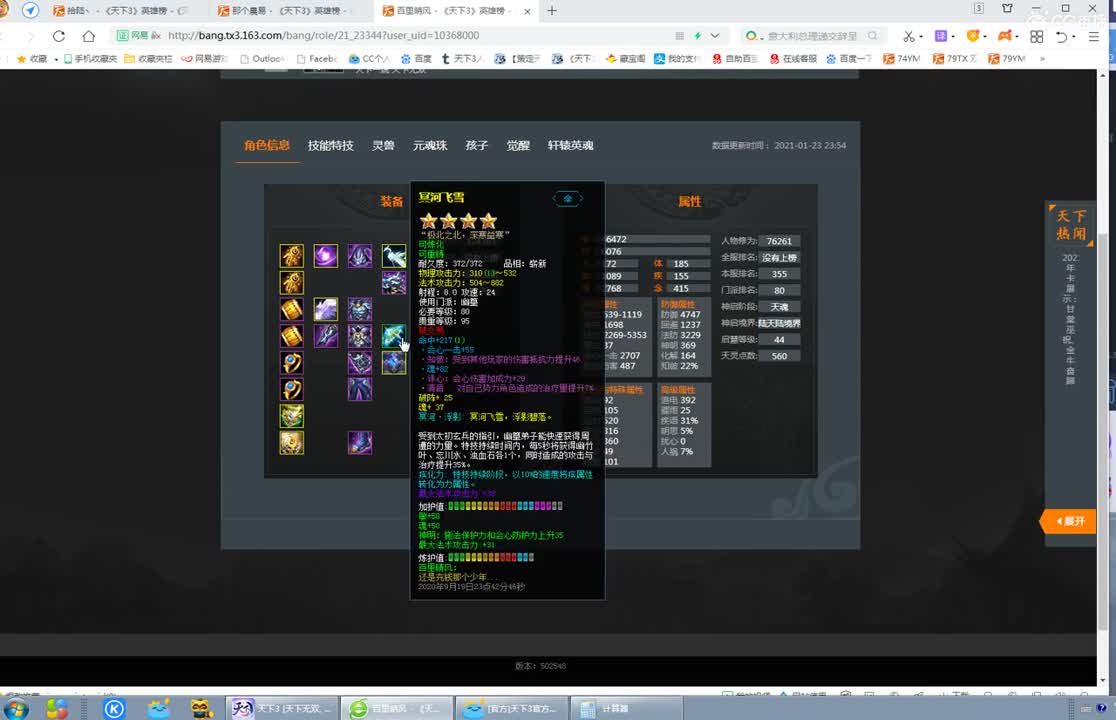This screenshot has width=1116, height=720.
Task: Collapse the 冥河飞雪 tooltip arrow button
Action: click(568, 198)
